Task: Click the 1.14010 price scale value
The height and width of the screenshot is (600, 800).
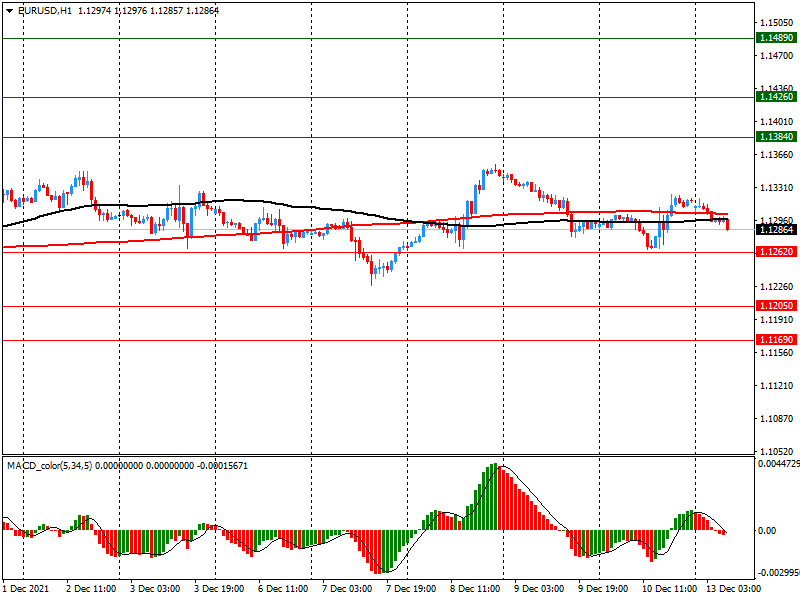Action: pyautogui.click(x=777, y=122)
